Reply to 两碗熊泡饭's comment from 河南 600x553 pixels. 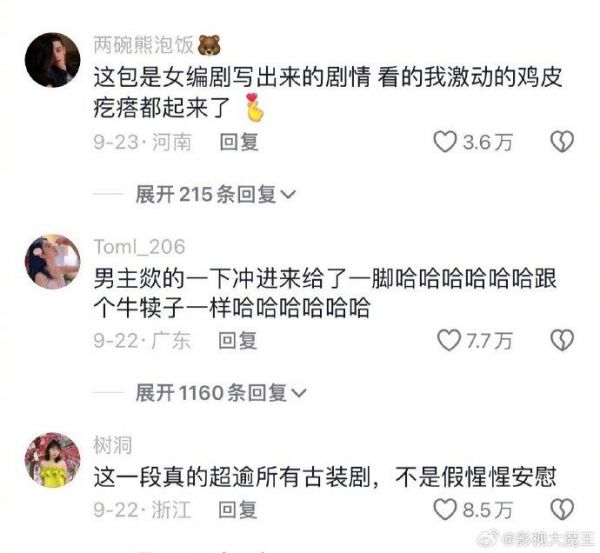(239, 142)
